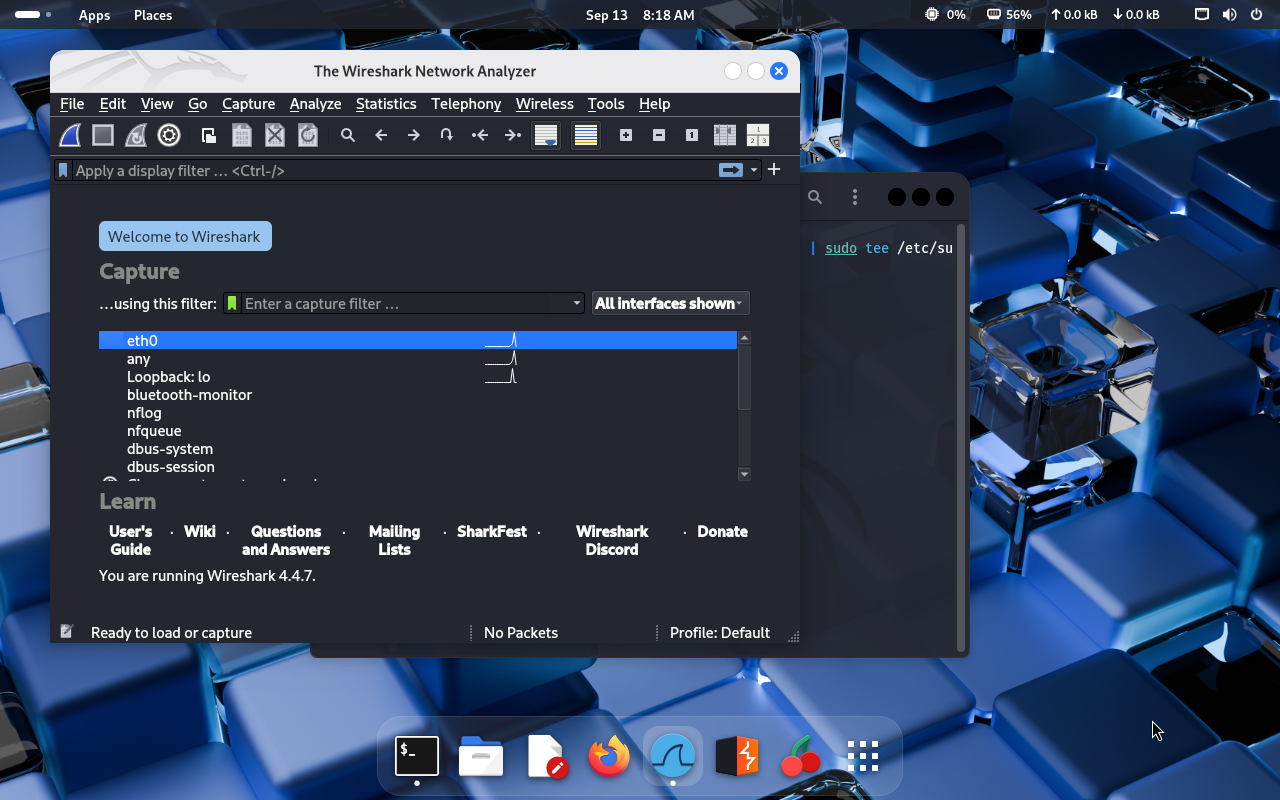Zoom in the packet text
Viewport: 1280px width, 800px height.
click(x=626, y=135)
